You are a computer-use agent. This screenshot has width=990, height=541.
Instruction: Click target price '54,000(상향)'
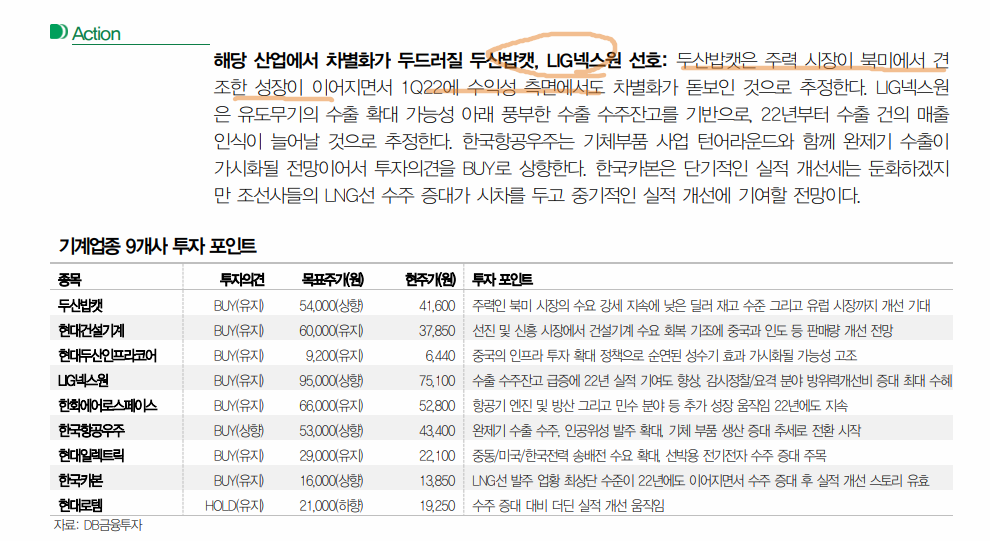[331, 306]
